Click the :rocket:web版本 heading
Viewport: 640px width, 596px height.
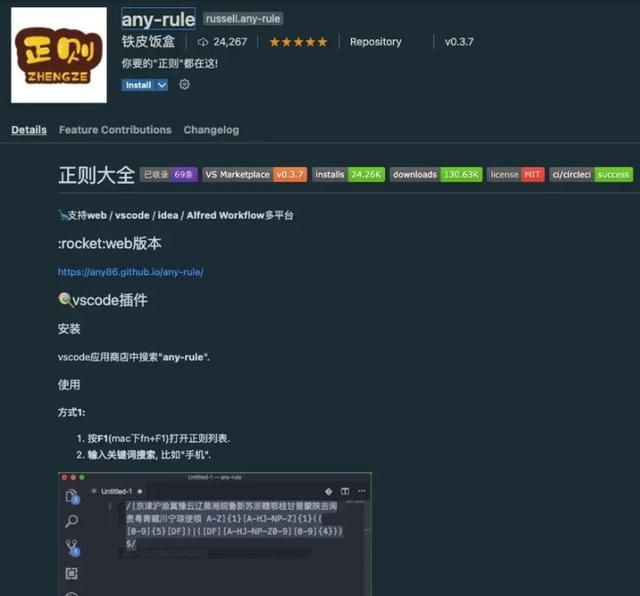110,243
